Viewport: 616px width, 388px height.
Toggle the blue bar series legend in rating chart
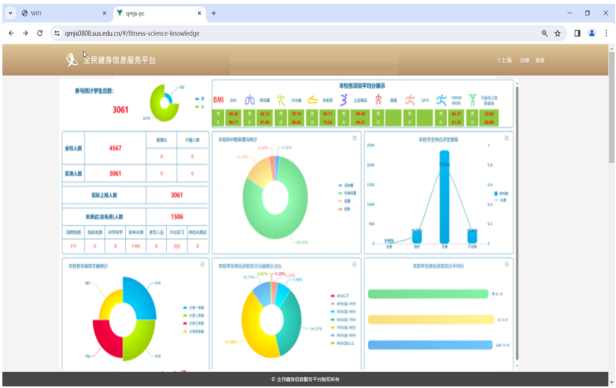pos(501,193)
